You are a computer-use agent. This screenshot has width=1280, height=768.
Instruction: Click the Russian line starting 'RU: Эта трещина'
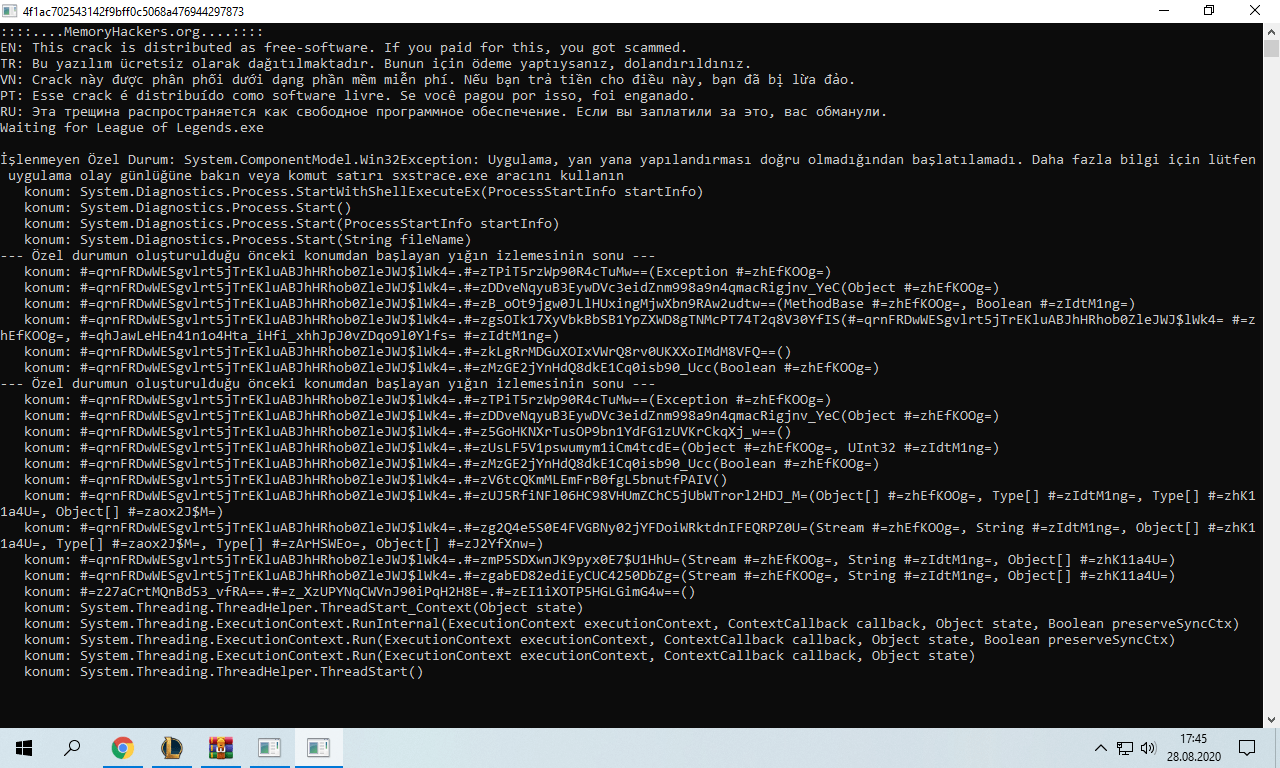click(x=444, y=112)
